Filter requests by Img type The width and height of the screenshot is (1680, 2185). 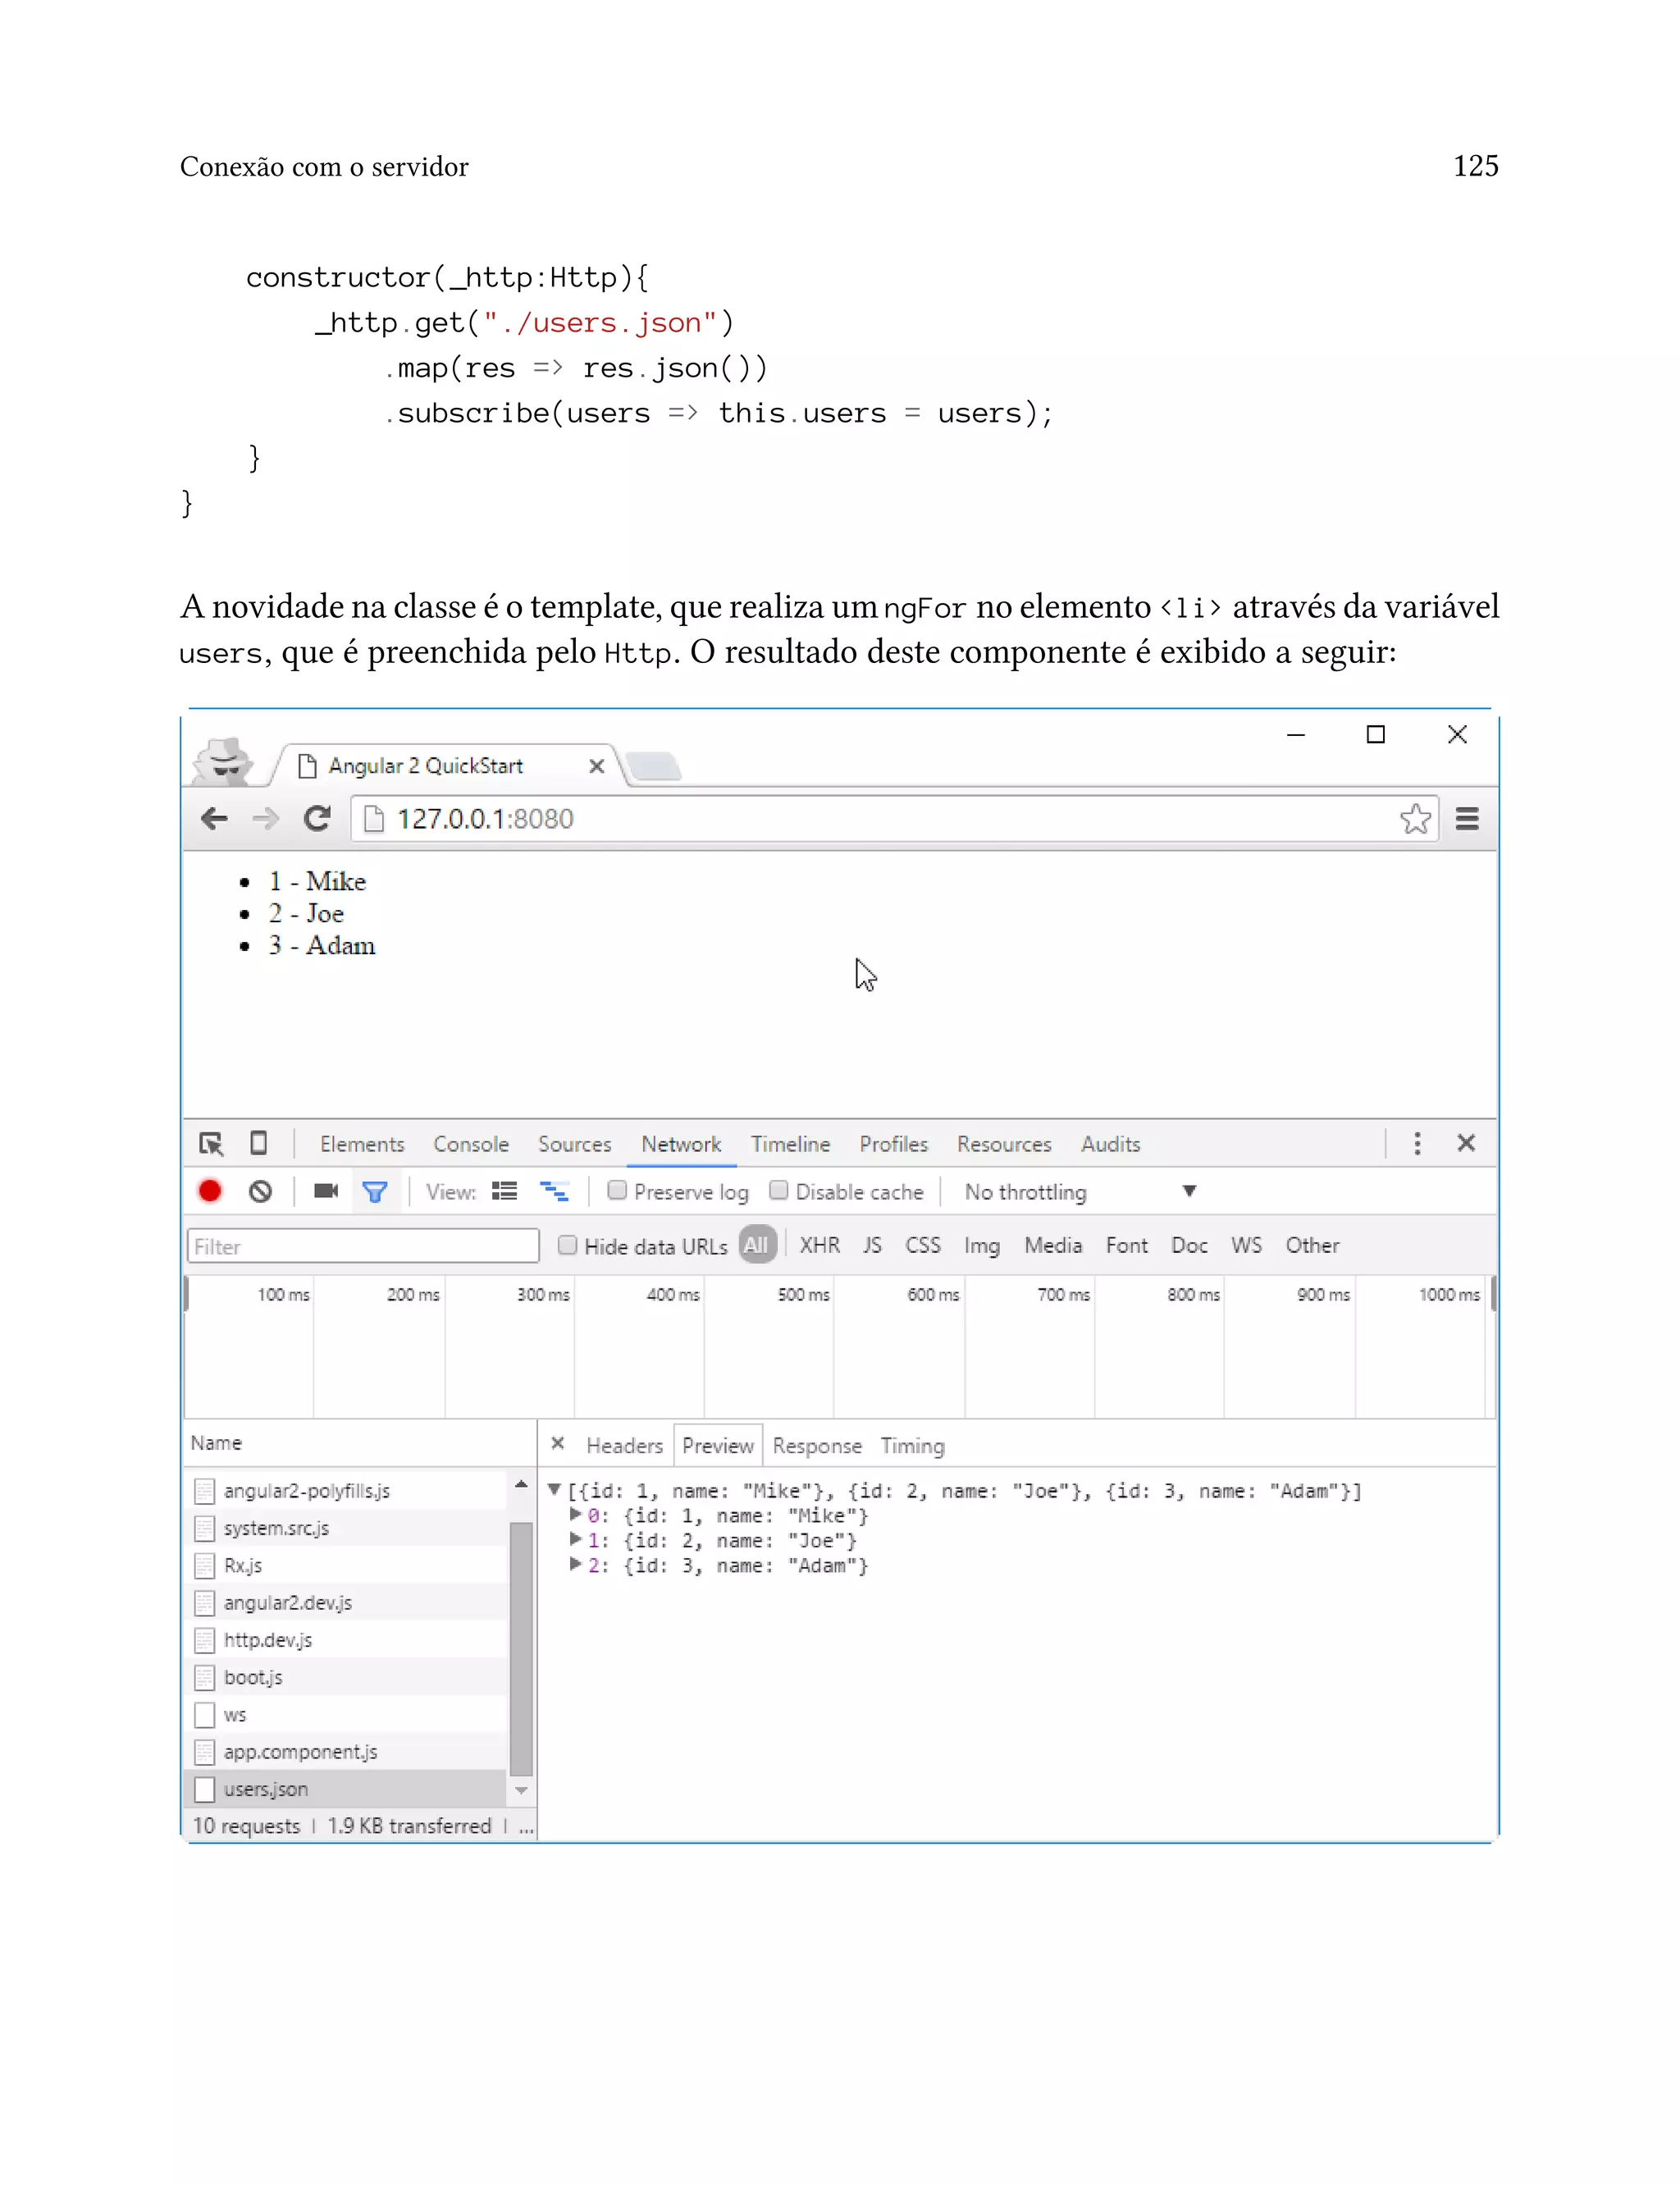981,1245
